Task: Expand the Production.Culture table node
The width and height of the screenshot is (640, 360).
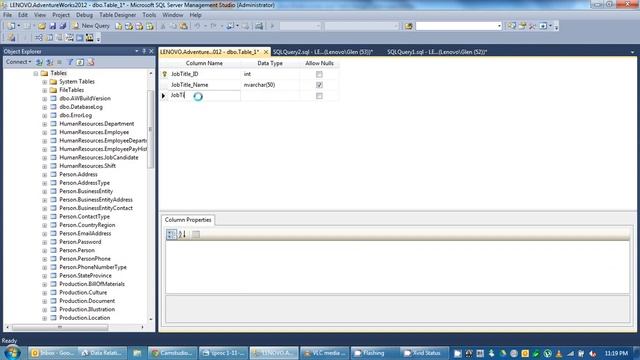Action: tap(44, 293)
